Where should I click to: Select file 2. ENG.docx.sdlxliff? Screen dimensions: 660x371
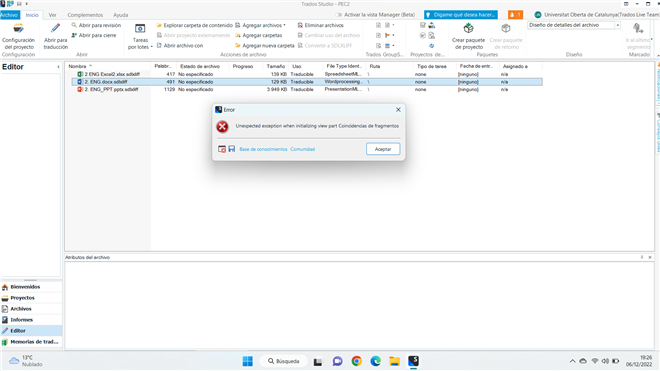[x=306, y=82]
